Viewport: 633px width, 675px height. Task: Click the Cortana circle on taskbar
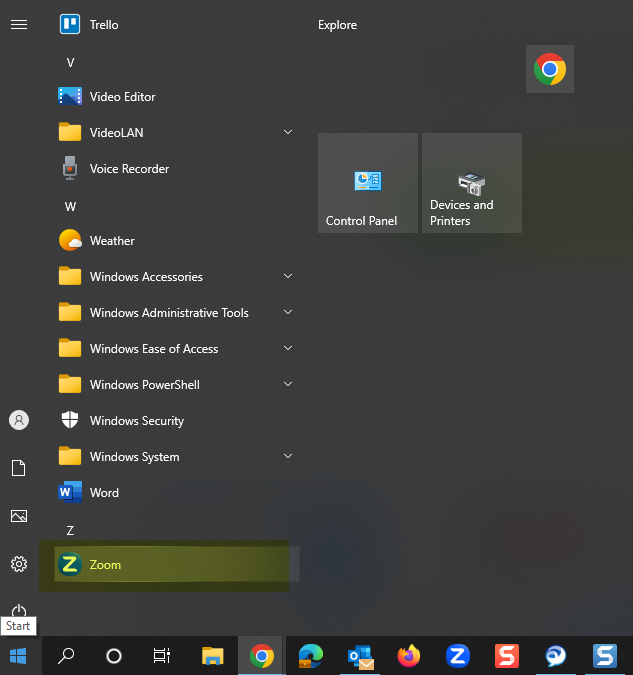pos(114,656)
